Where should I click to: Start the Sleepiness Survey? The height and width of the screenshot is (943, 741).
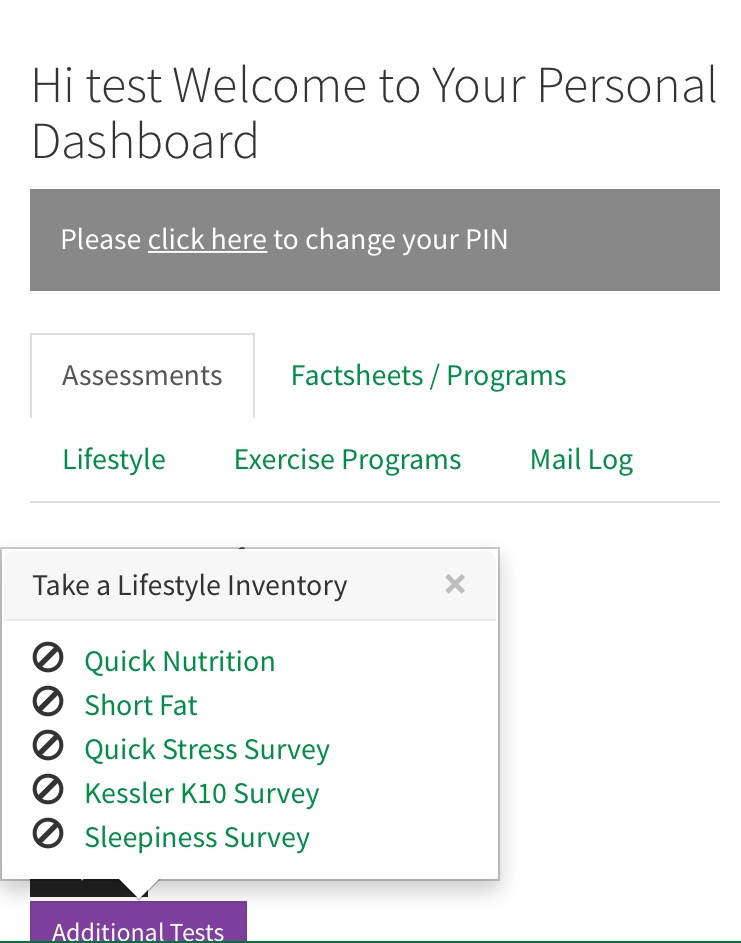click(x=197, y=837)
